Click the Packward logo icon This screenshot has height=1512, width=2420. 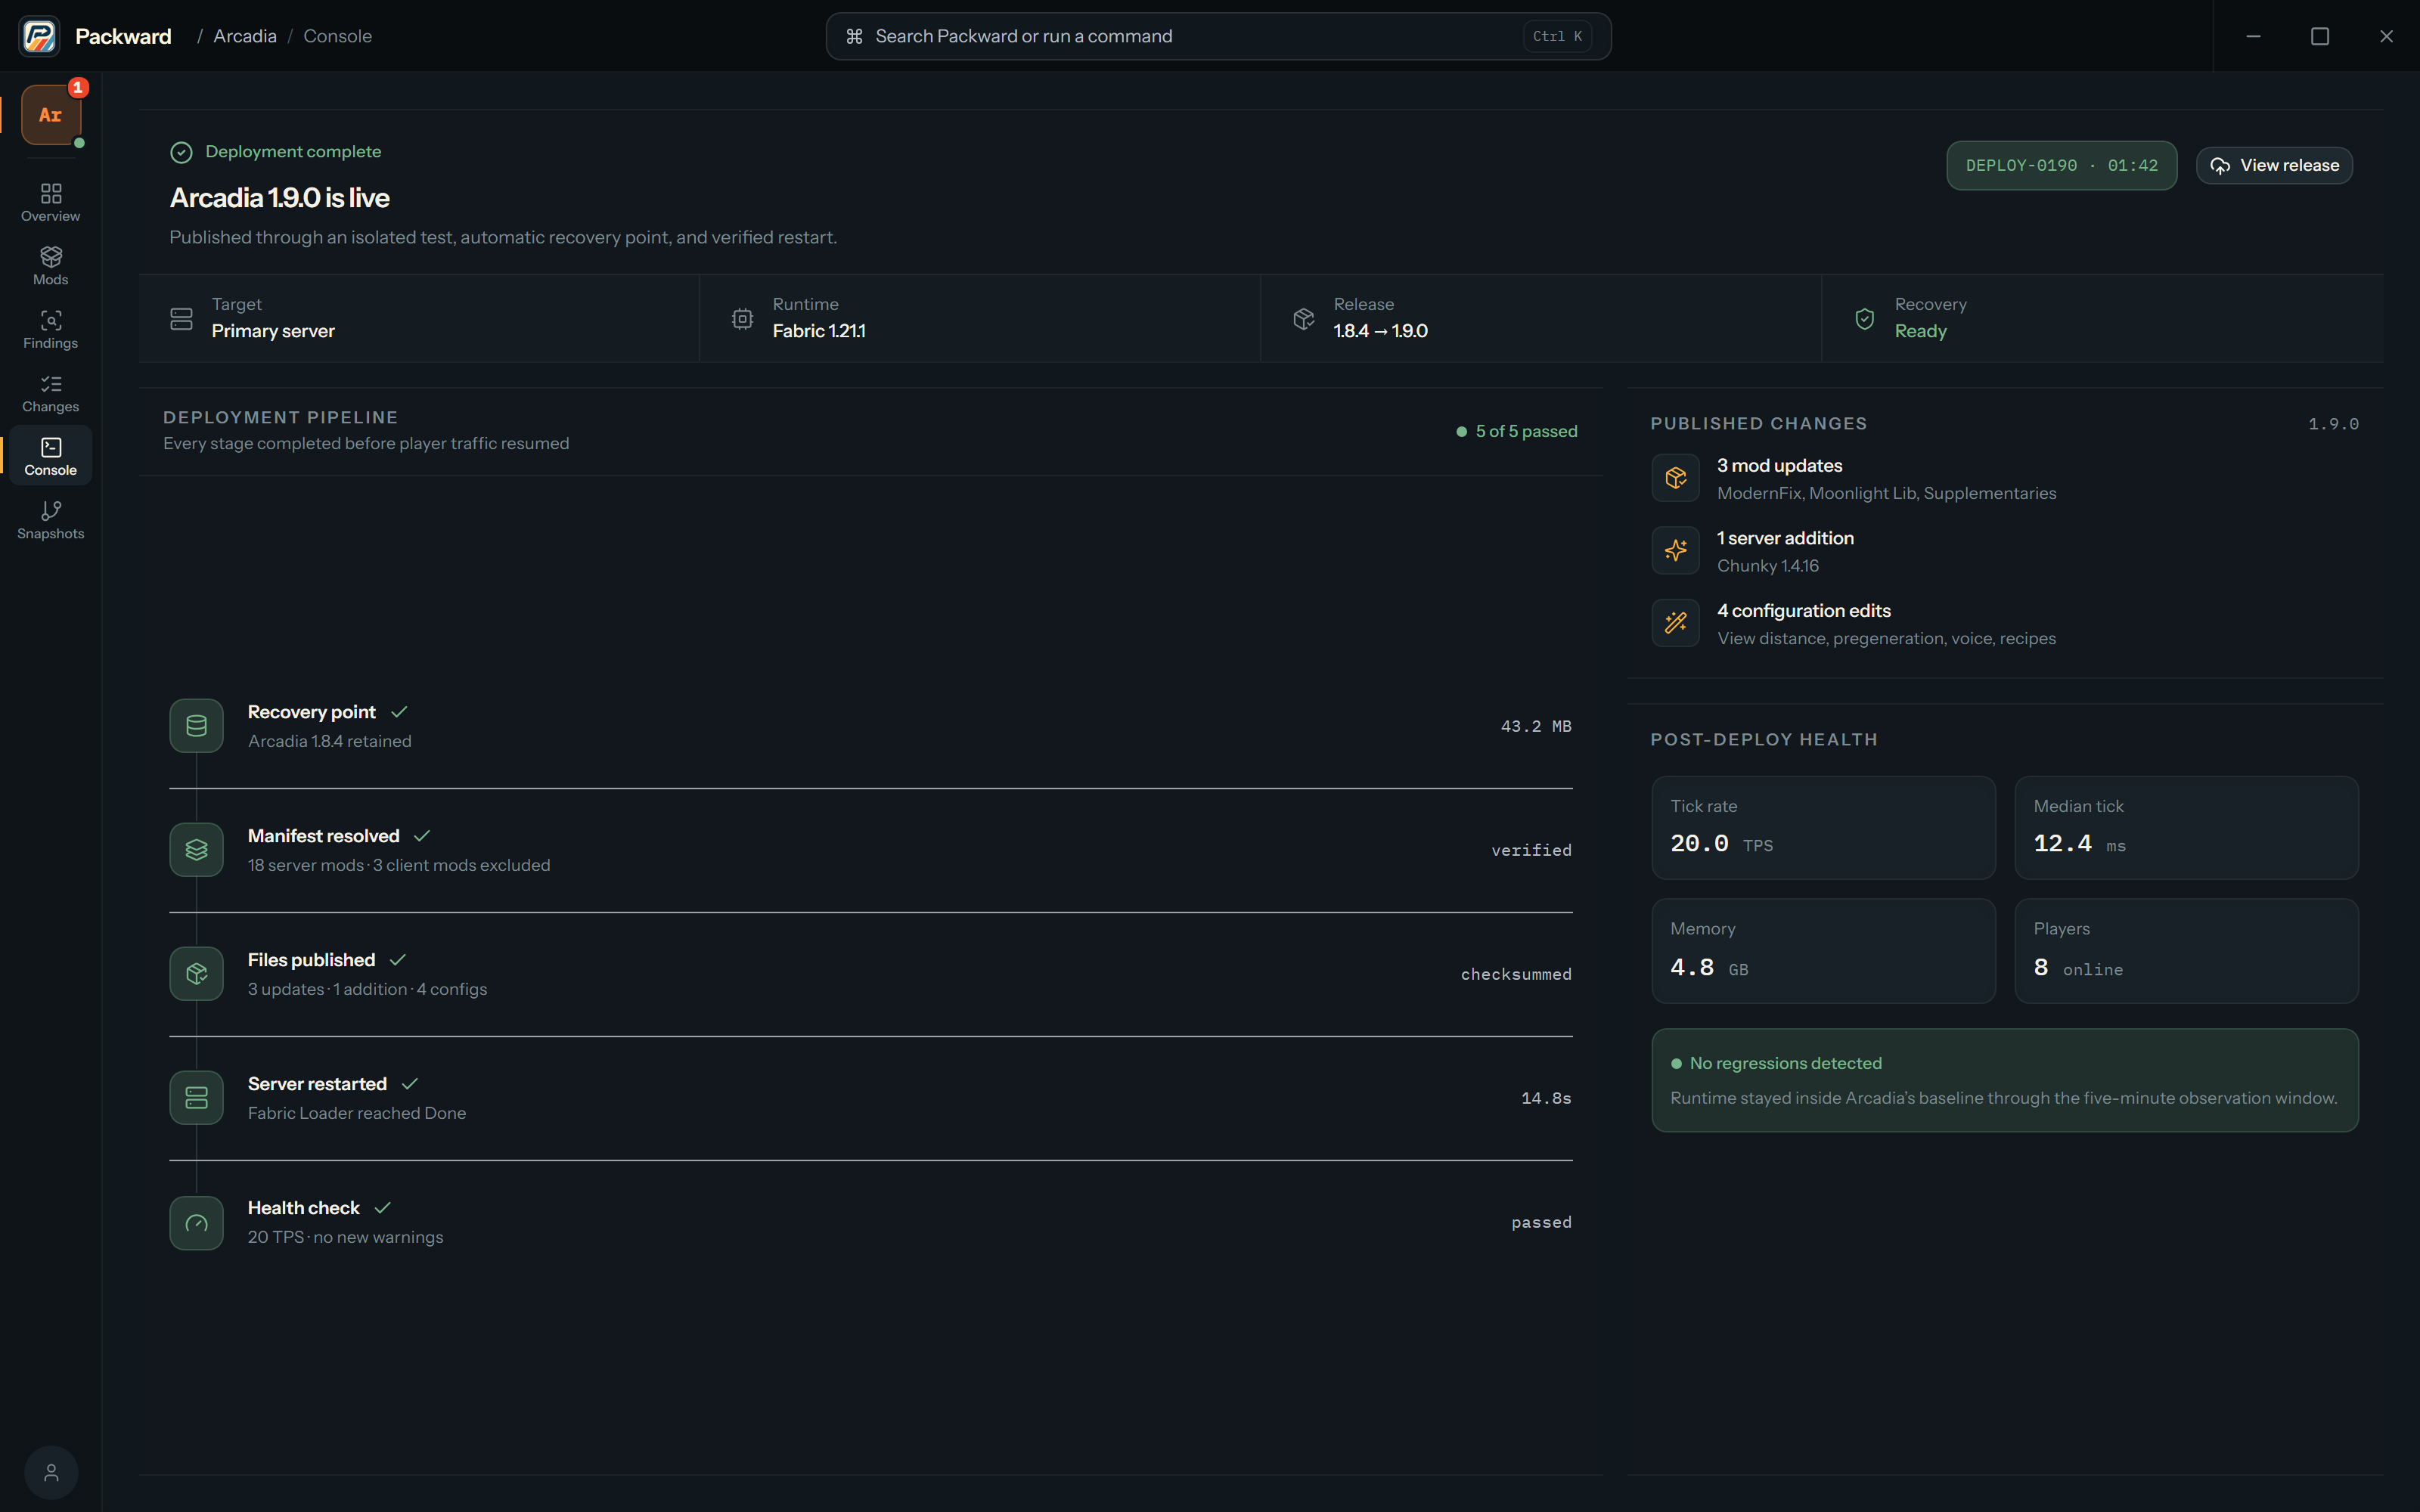pos(39,36)
